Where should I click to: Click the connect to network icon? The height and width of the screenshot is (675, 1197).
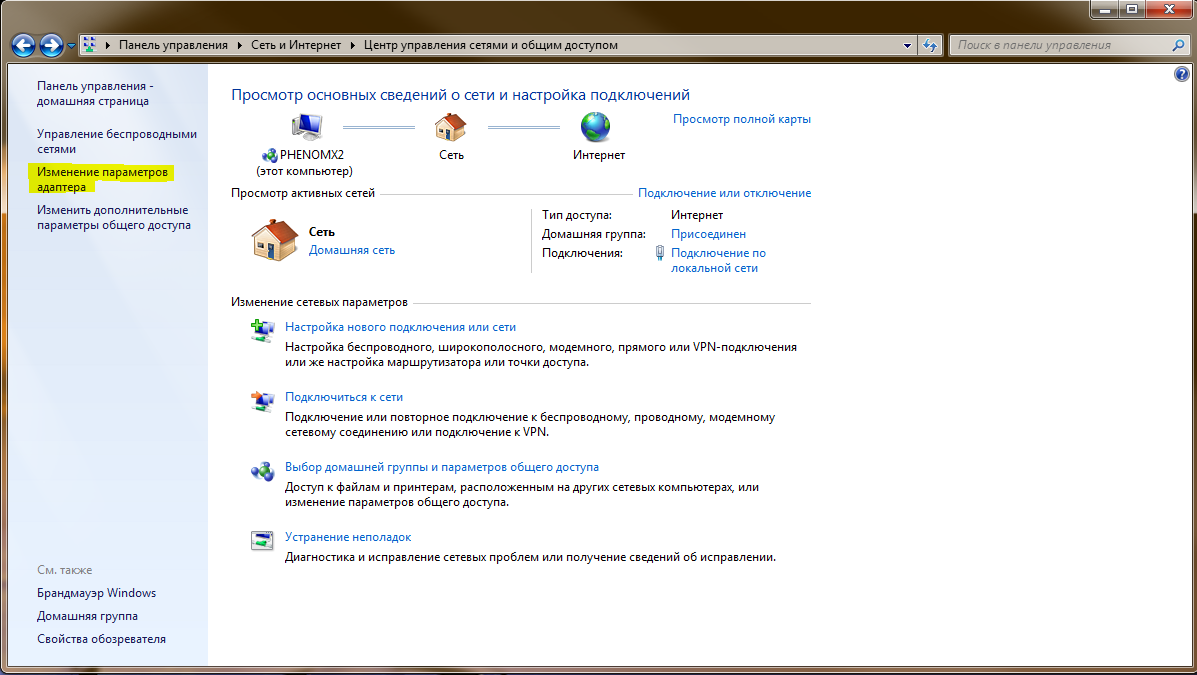pos(262,401)
